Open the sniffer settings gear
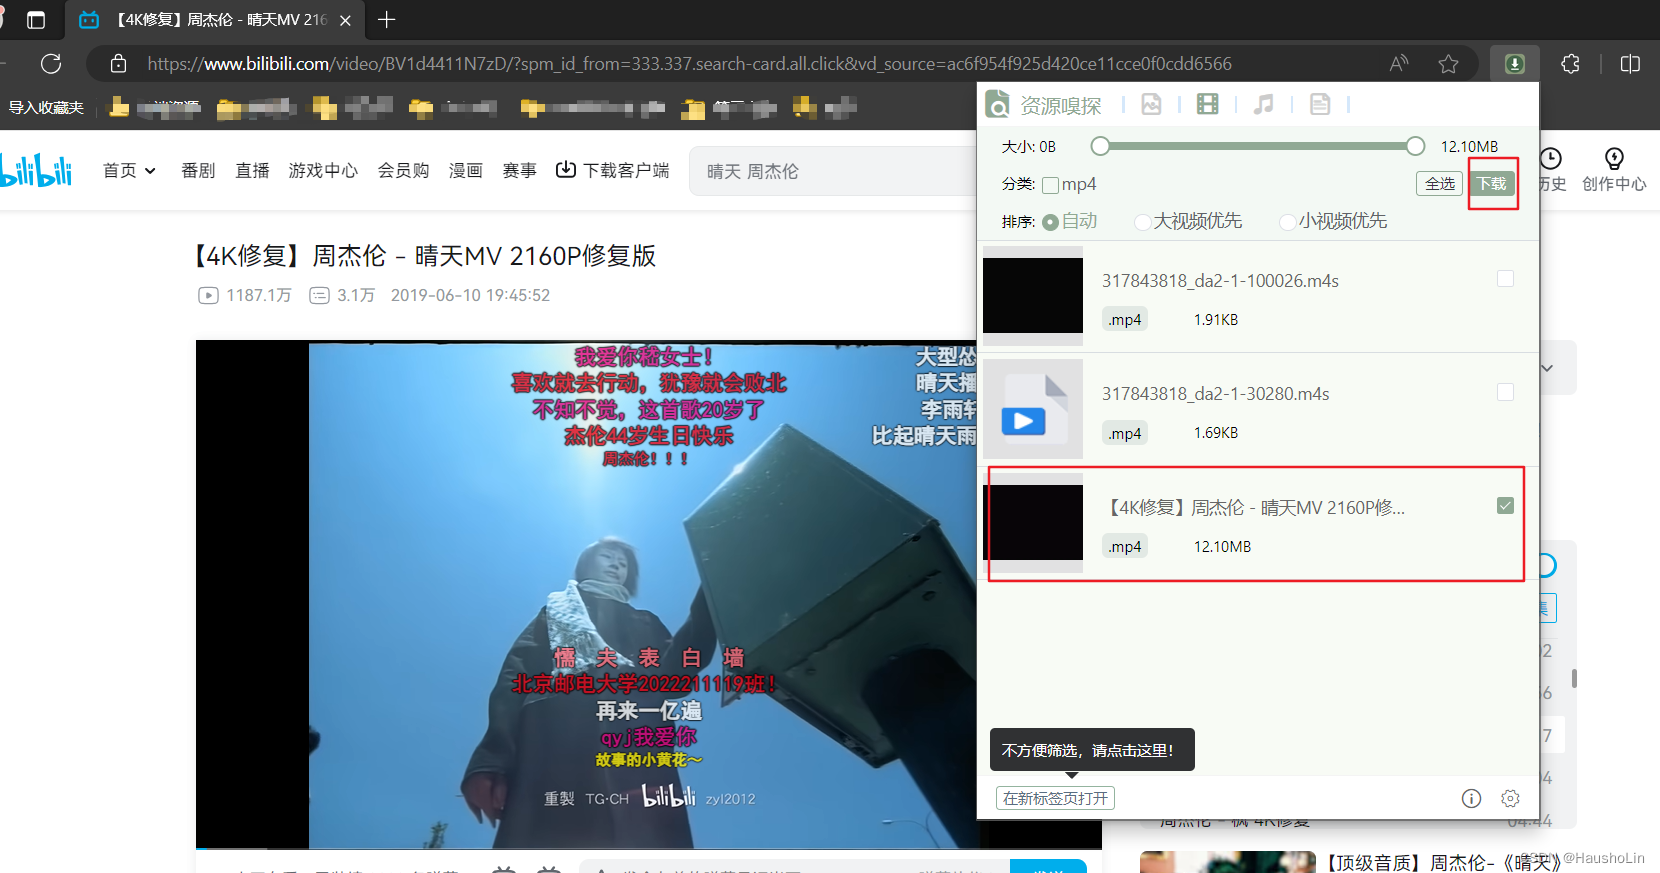This screenshot has width=1660, height=873. [1511, 798]
